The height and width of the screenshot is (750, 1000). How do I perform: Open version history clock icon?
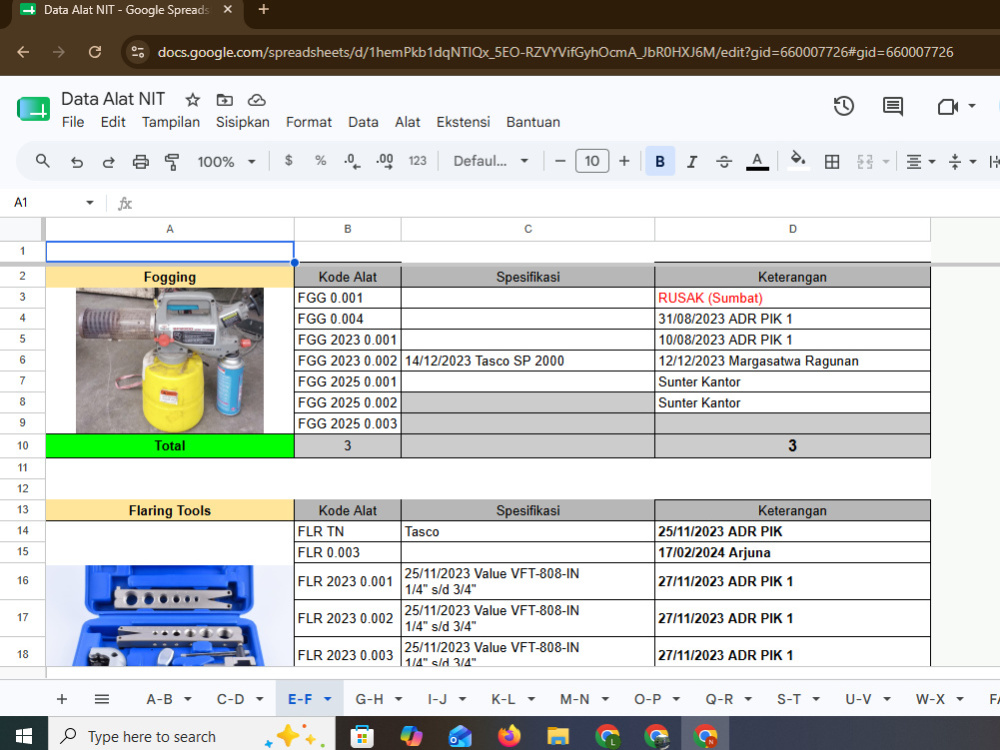844,106
